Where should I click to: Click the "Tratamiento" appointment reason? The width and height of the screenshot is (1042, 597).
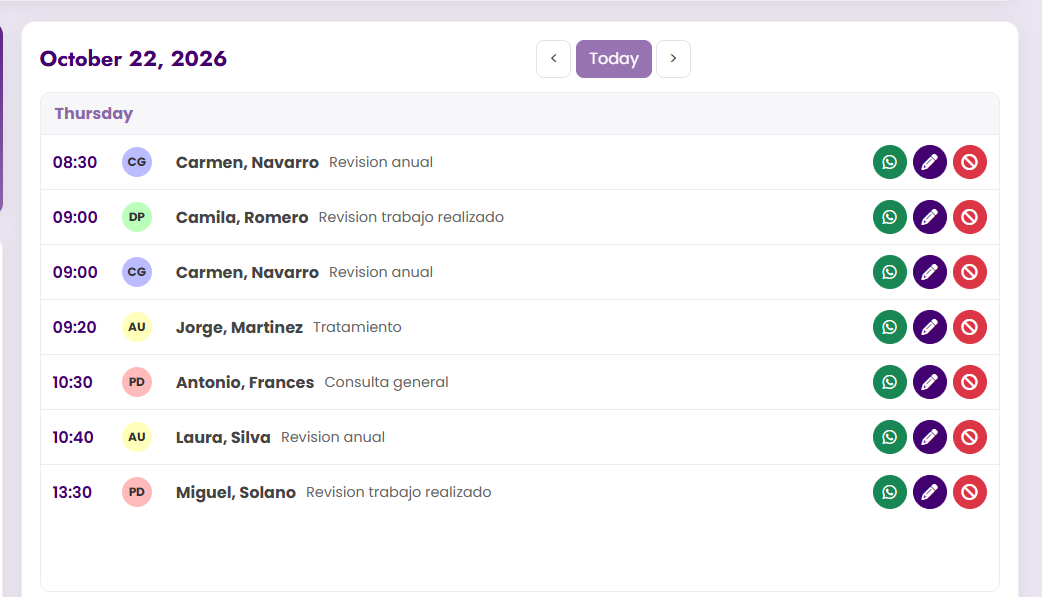tap(358, 327)
